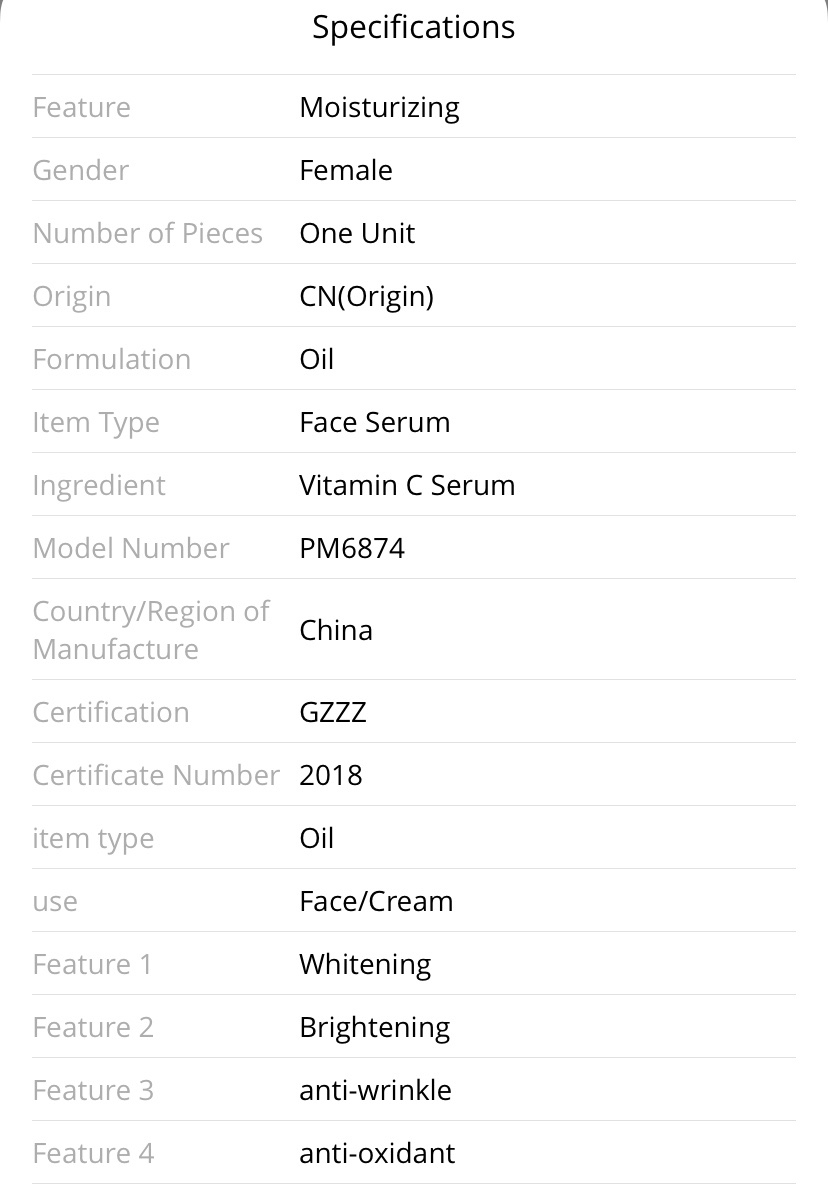Select certificate number 2018
Screen dimensions: 828x1184
(331, 775)
